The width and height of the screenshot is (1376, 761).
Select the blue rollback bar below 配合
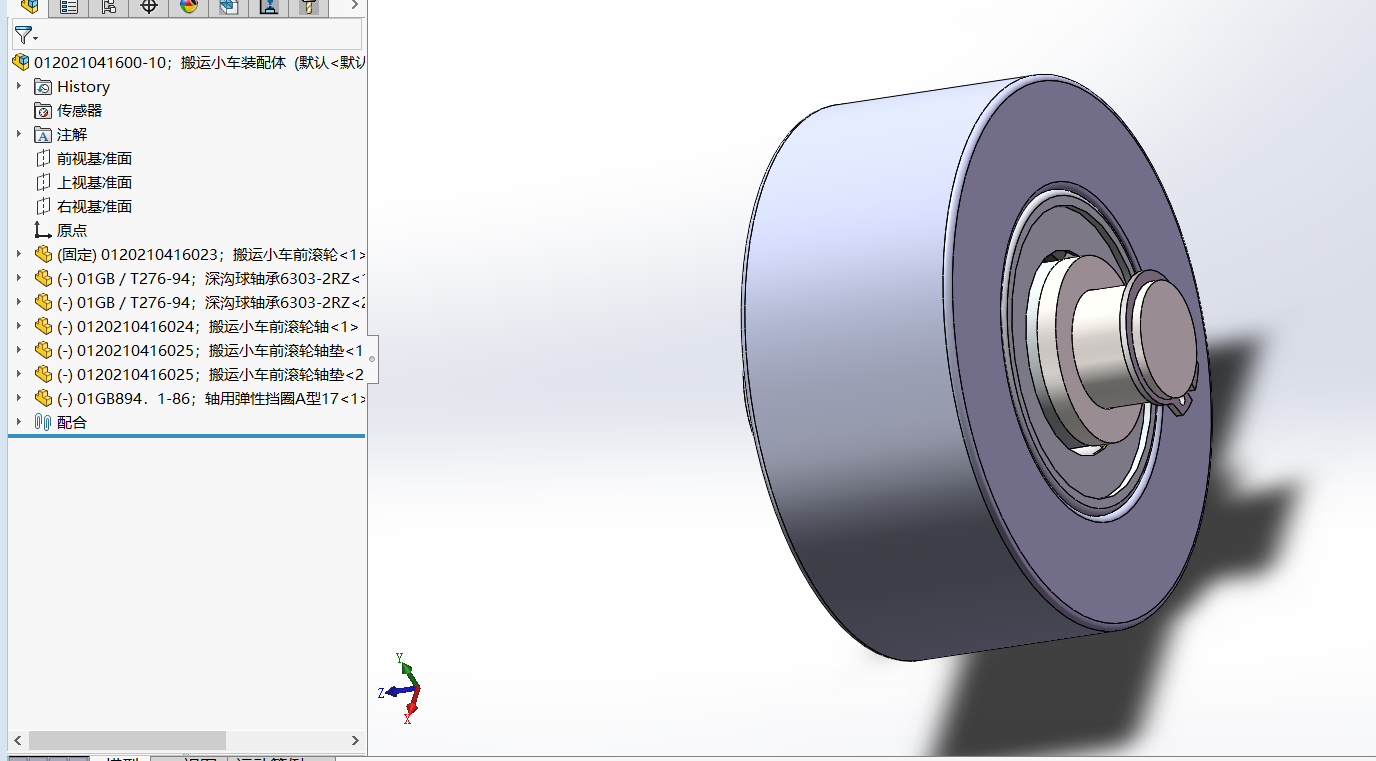(x=186, y=436)
